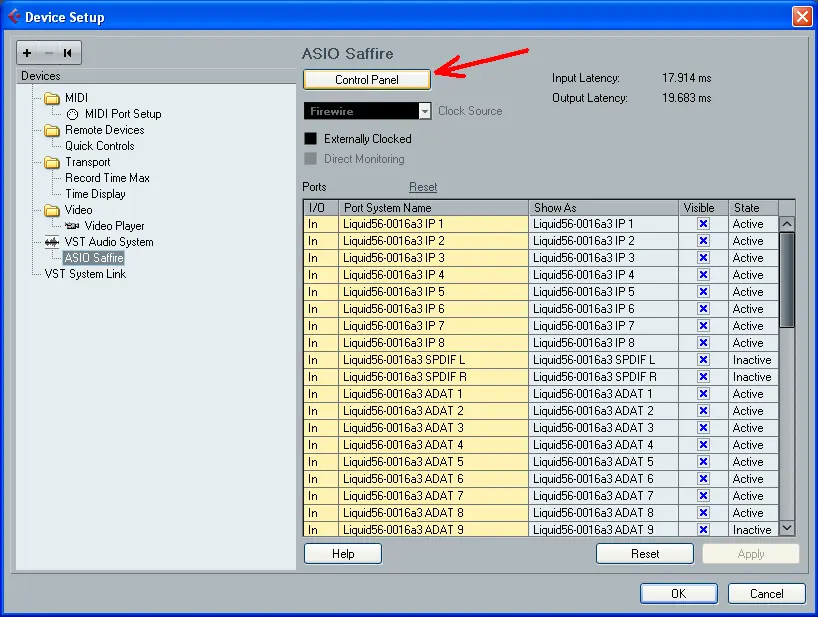
Task: Click the Apply button
Action: pos(751,554)
